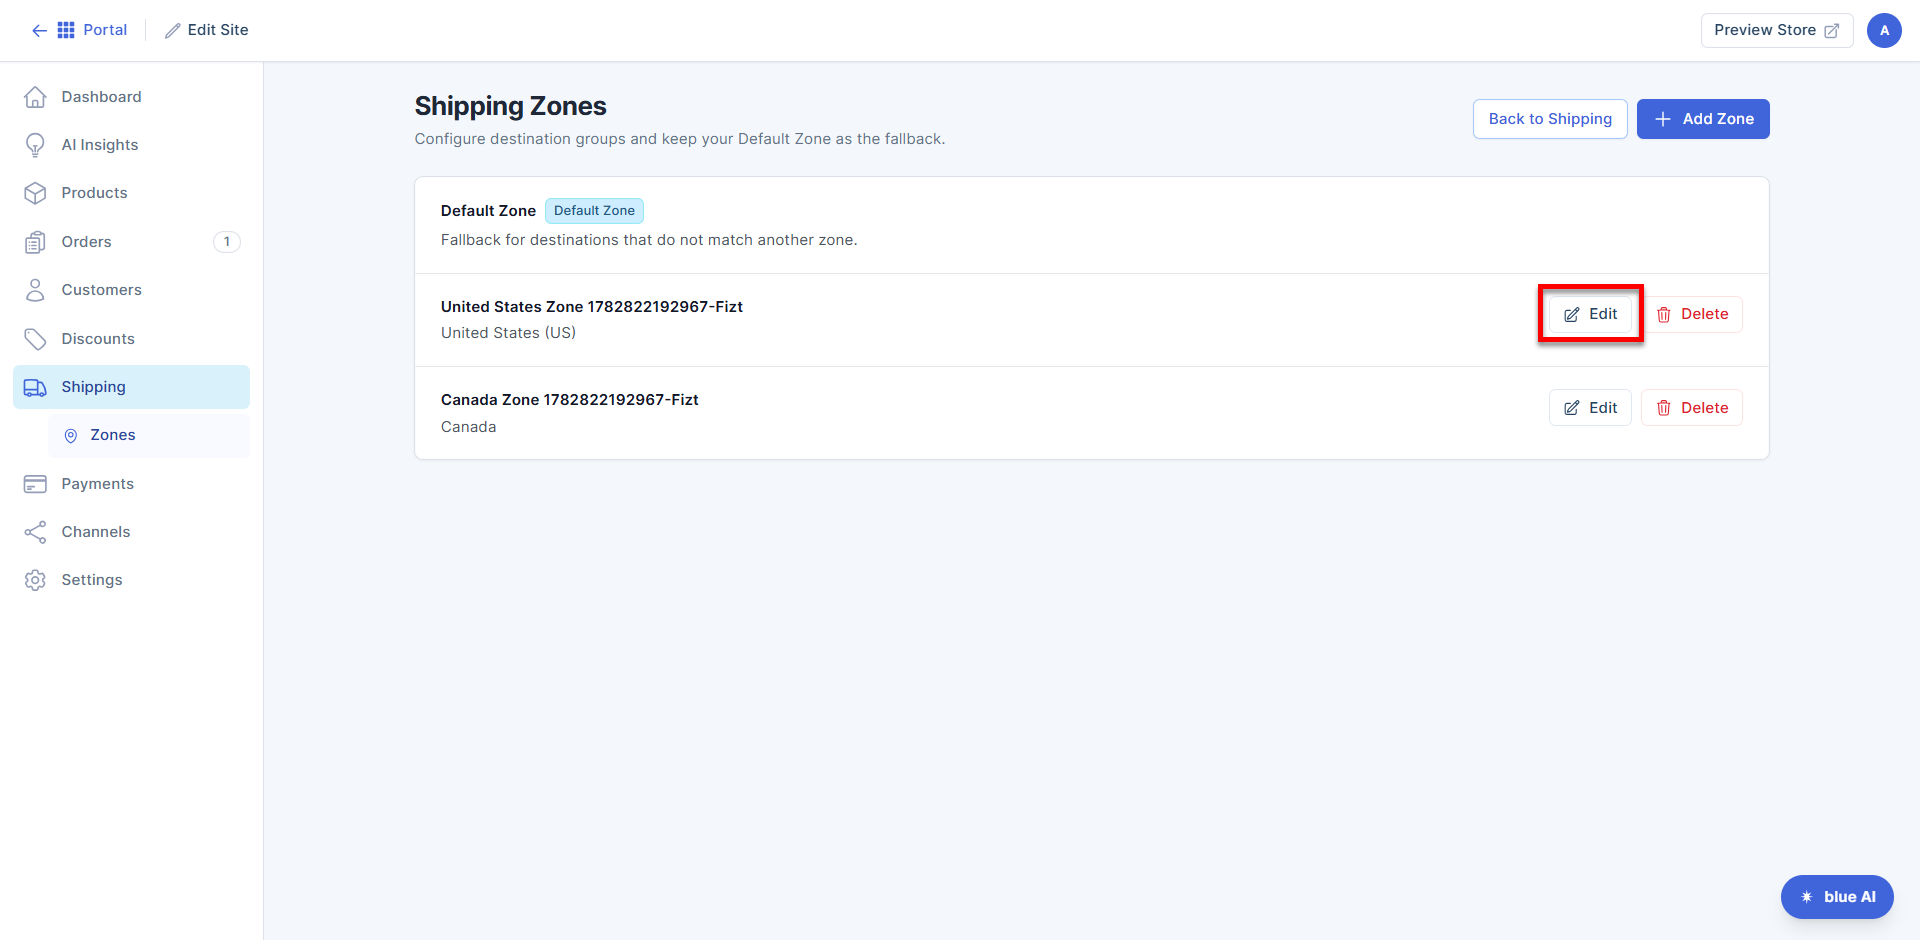
Task: Click the Orders count badge showing 1
Action: (x=227, y=242)
